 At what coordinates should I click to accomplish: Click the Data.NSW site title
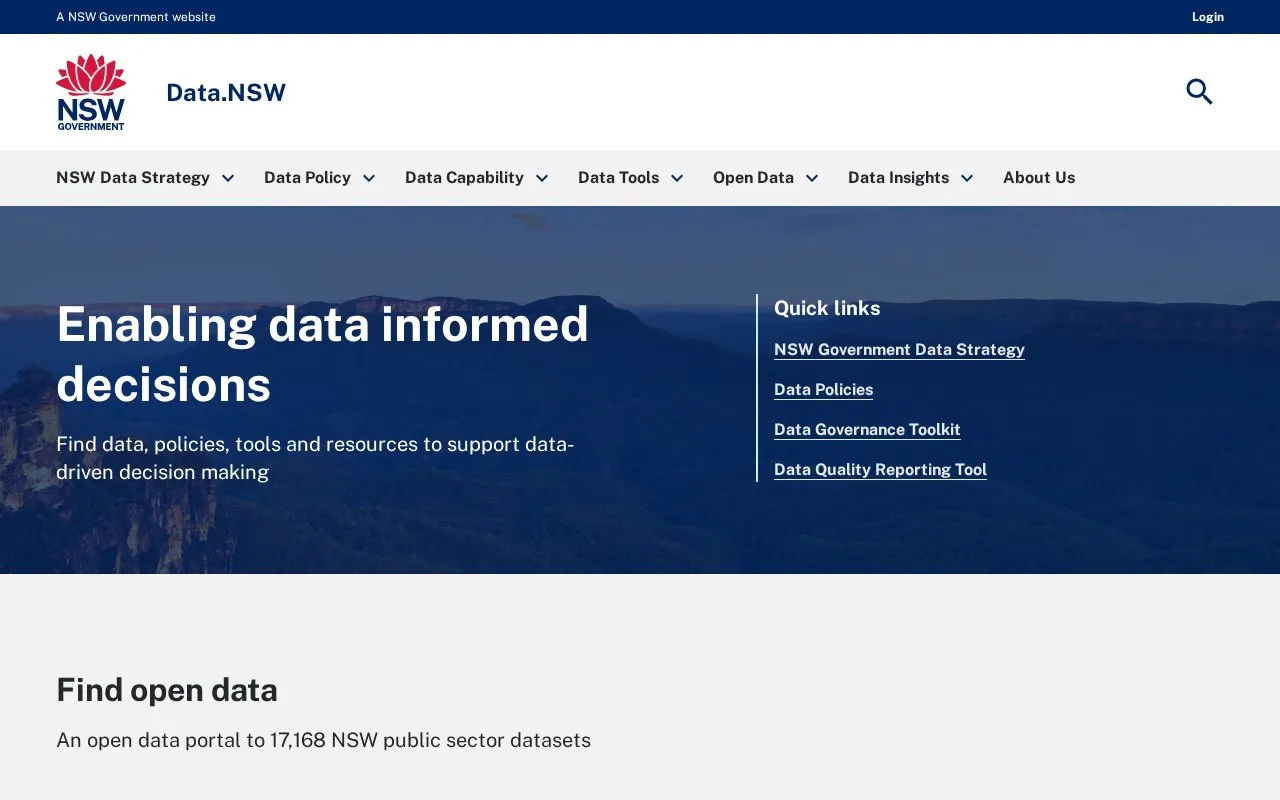226,92
